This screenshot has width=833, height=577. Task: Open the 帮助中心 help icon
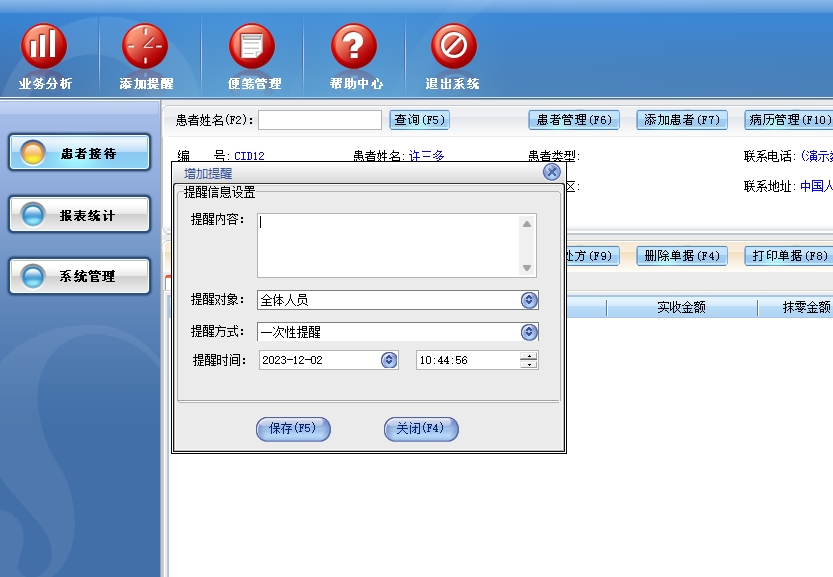pos(354,47)
